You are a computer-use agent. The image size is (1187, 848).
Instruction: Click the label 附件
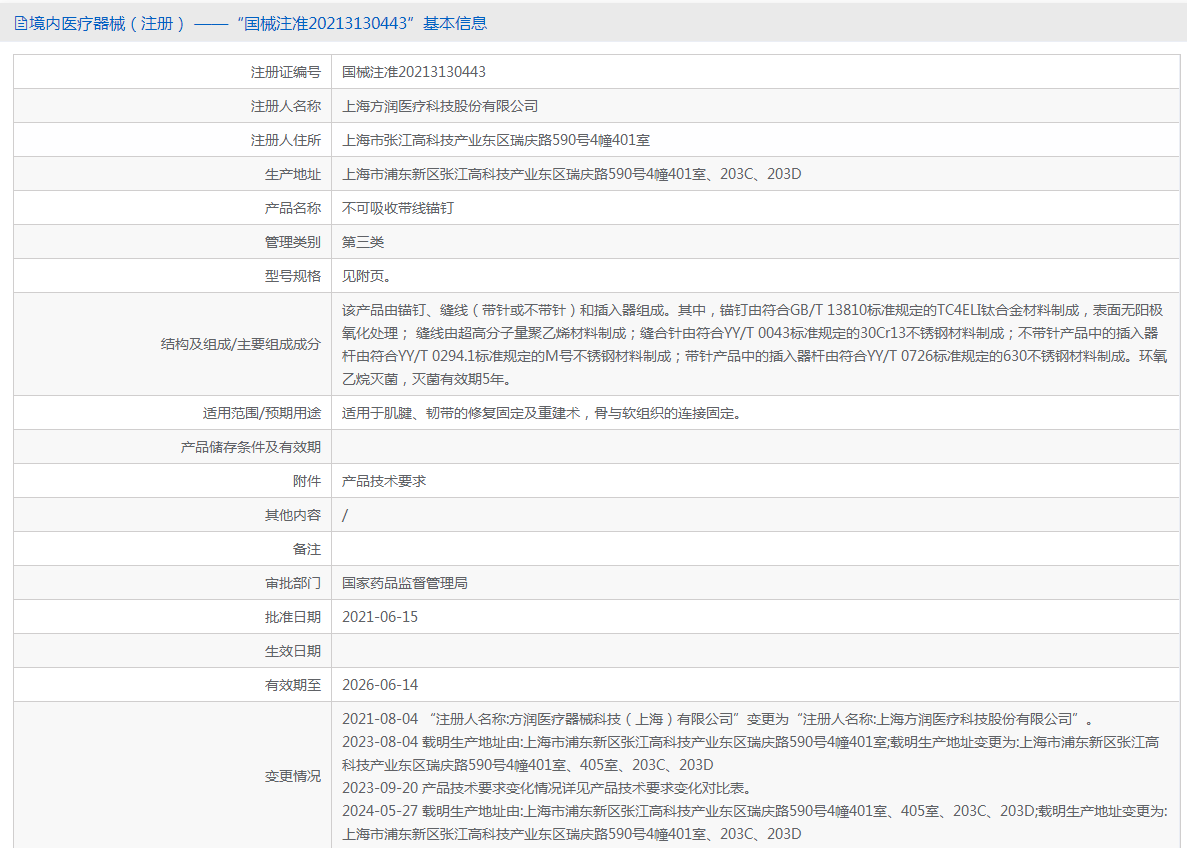point(307,482)
